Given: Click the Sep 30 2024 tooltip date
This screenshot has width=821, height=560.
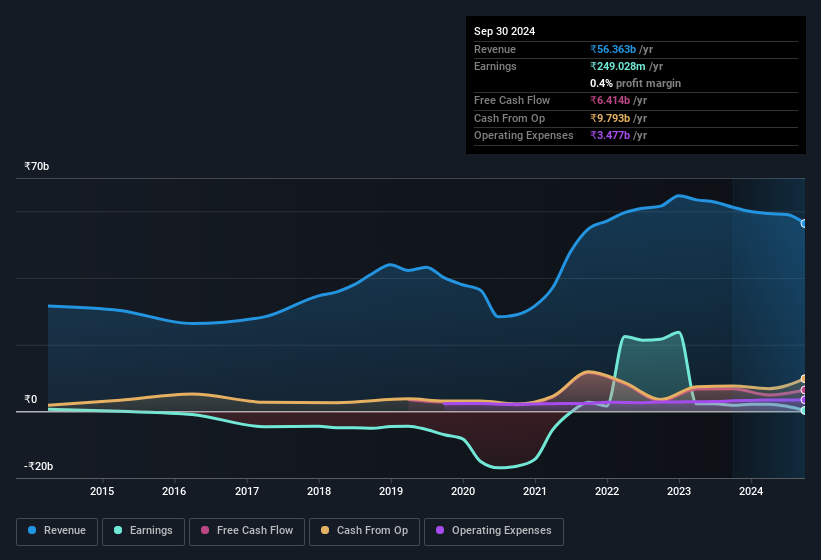Looking at the screenshot, I should pos(504,31).
